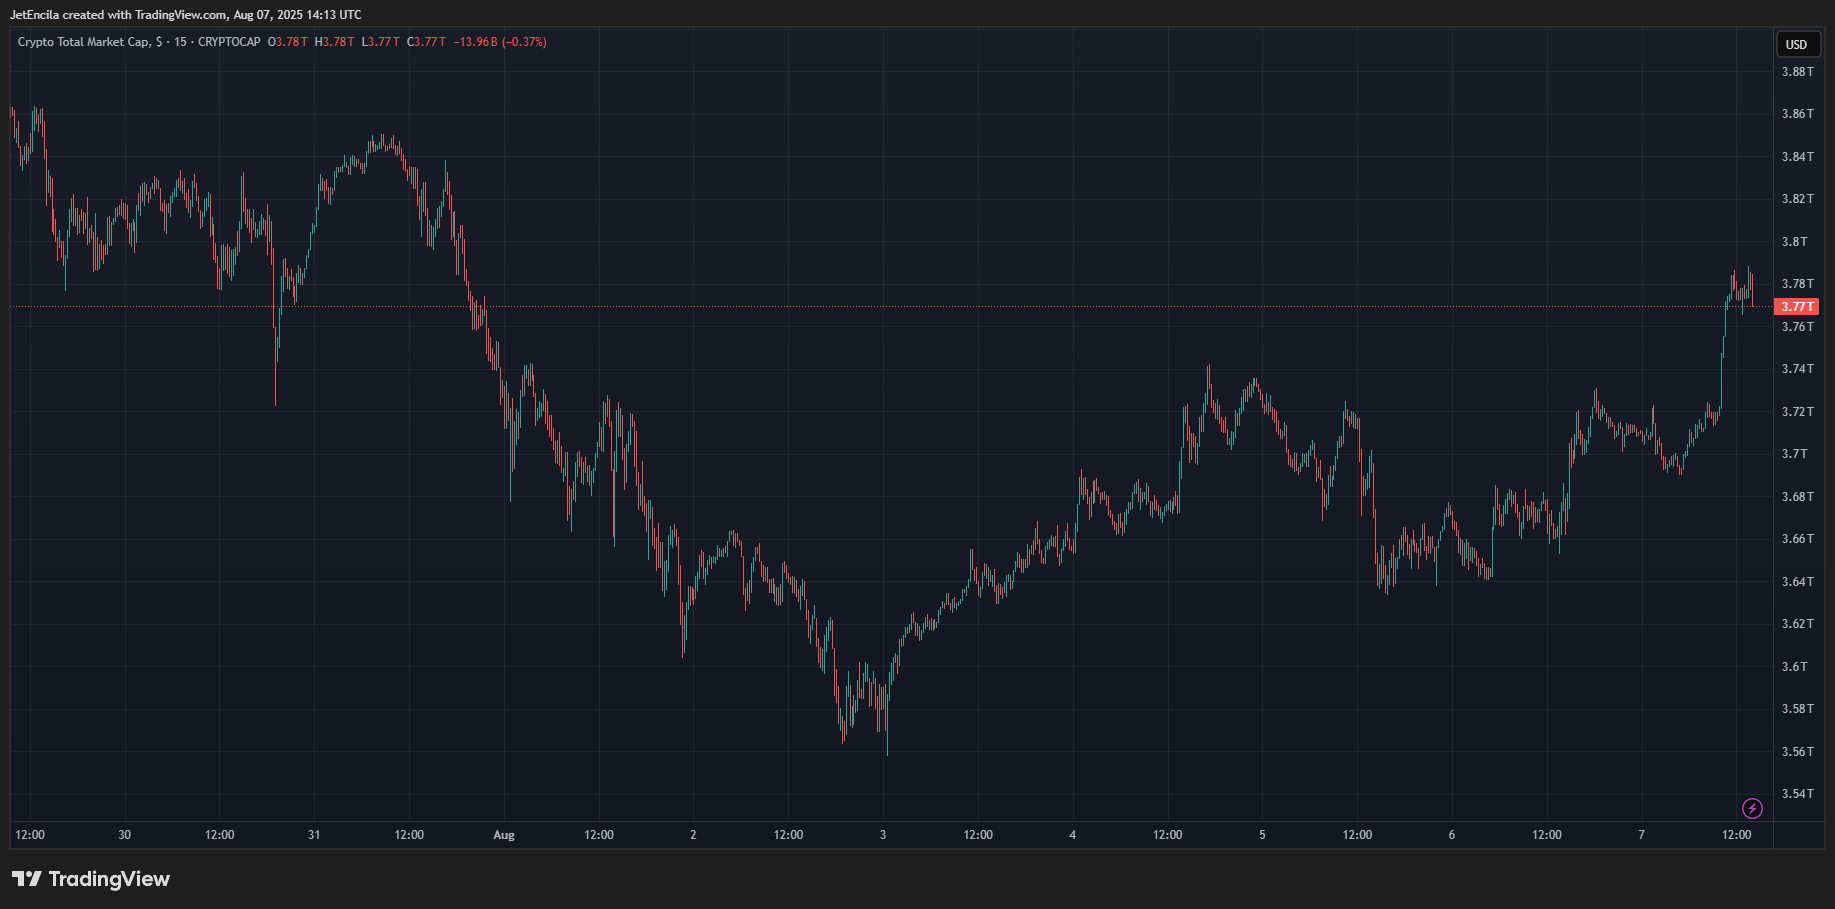Click the rightmost 12:00 label on the time axis
This screenshot has height=909, width=1835.
coord(1736,835)
